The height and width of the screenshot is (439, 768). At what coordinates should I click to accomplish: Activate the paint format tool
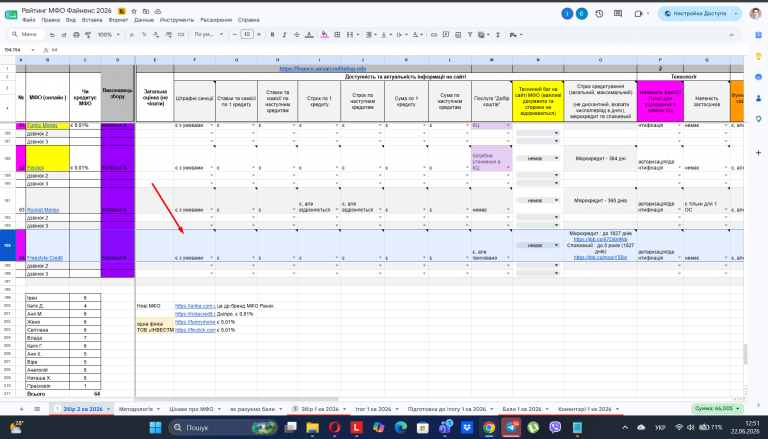point(88,35)
